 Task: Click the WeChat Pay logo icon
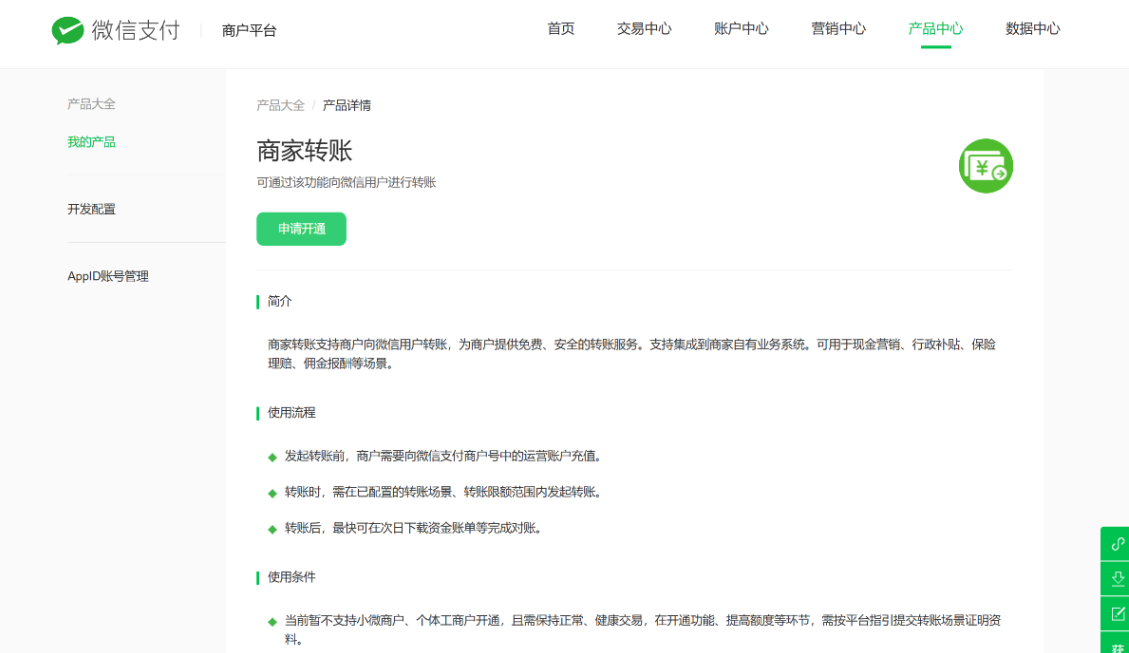pos(68,31)
